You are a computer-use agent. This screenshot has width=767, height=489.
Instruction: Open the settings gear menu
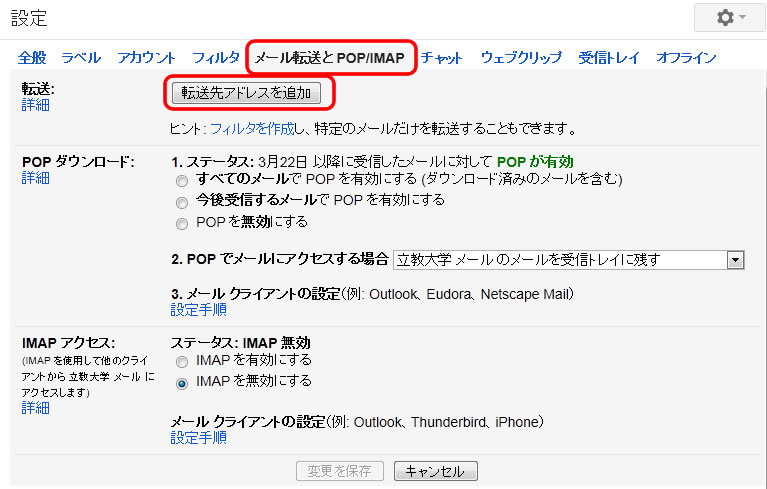pos(729,18)
